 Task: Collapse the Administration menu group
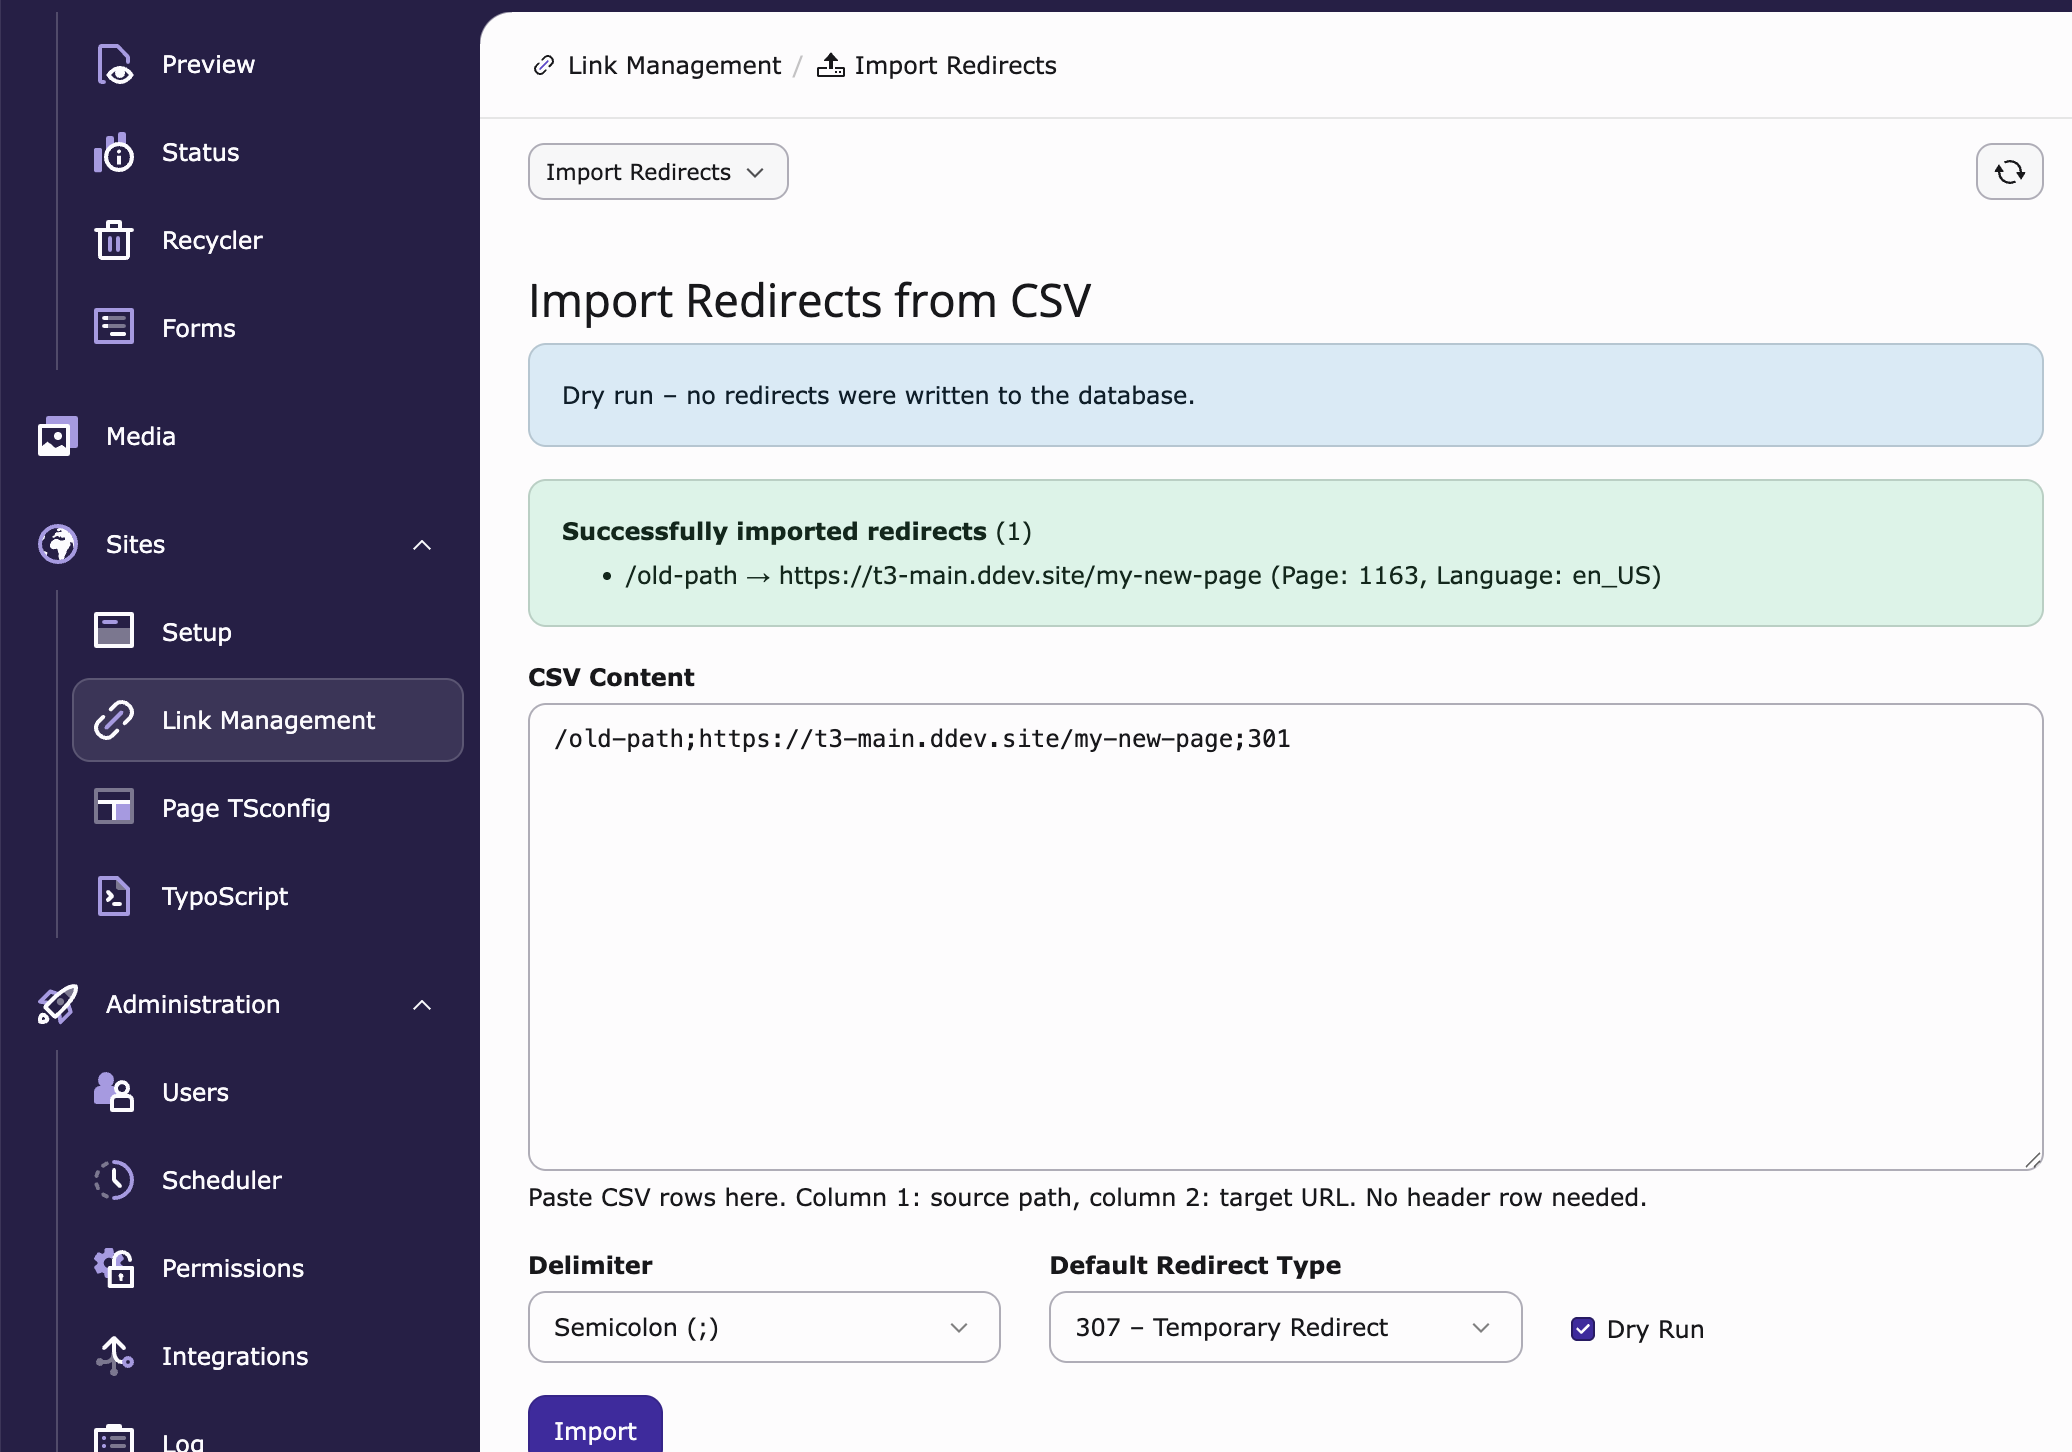pyautogui.click(x=422, y=1005)
